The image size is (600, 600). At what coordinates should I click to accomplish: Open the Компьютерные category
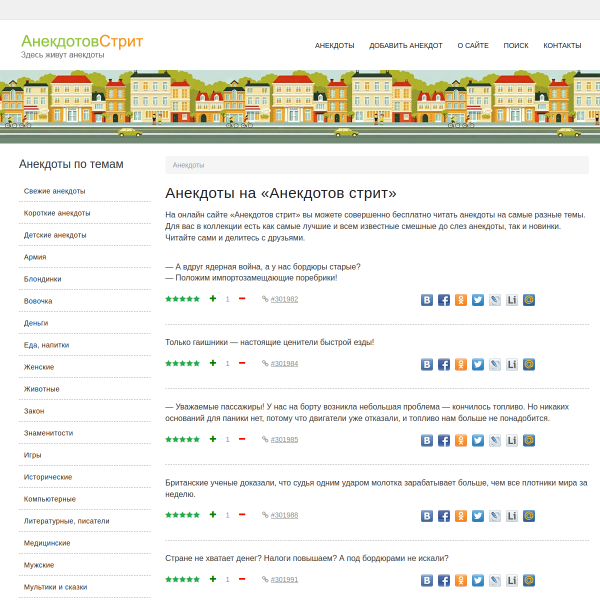[50, 499]
